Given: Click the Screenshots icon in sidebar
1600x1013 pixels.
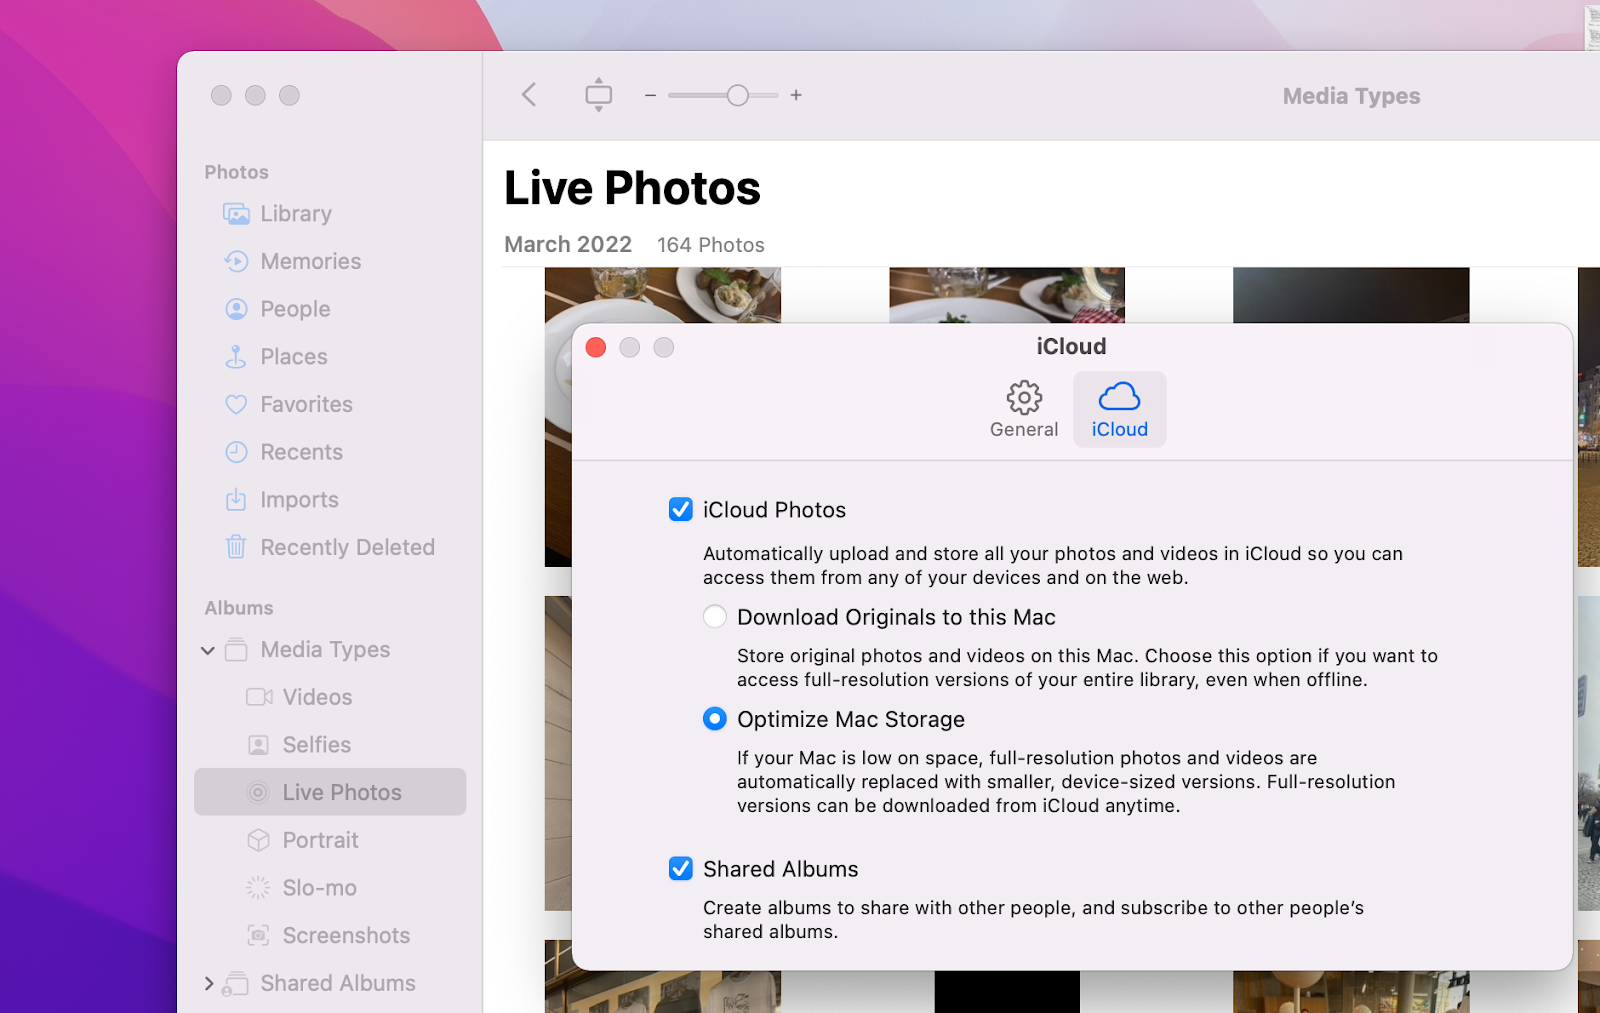Looking at the screenshot, I should [258, 935].
